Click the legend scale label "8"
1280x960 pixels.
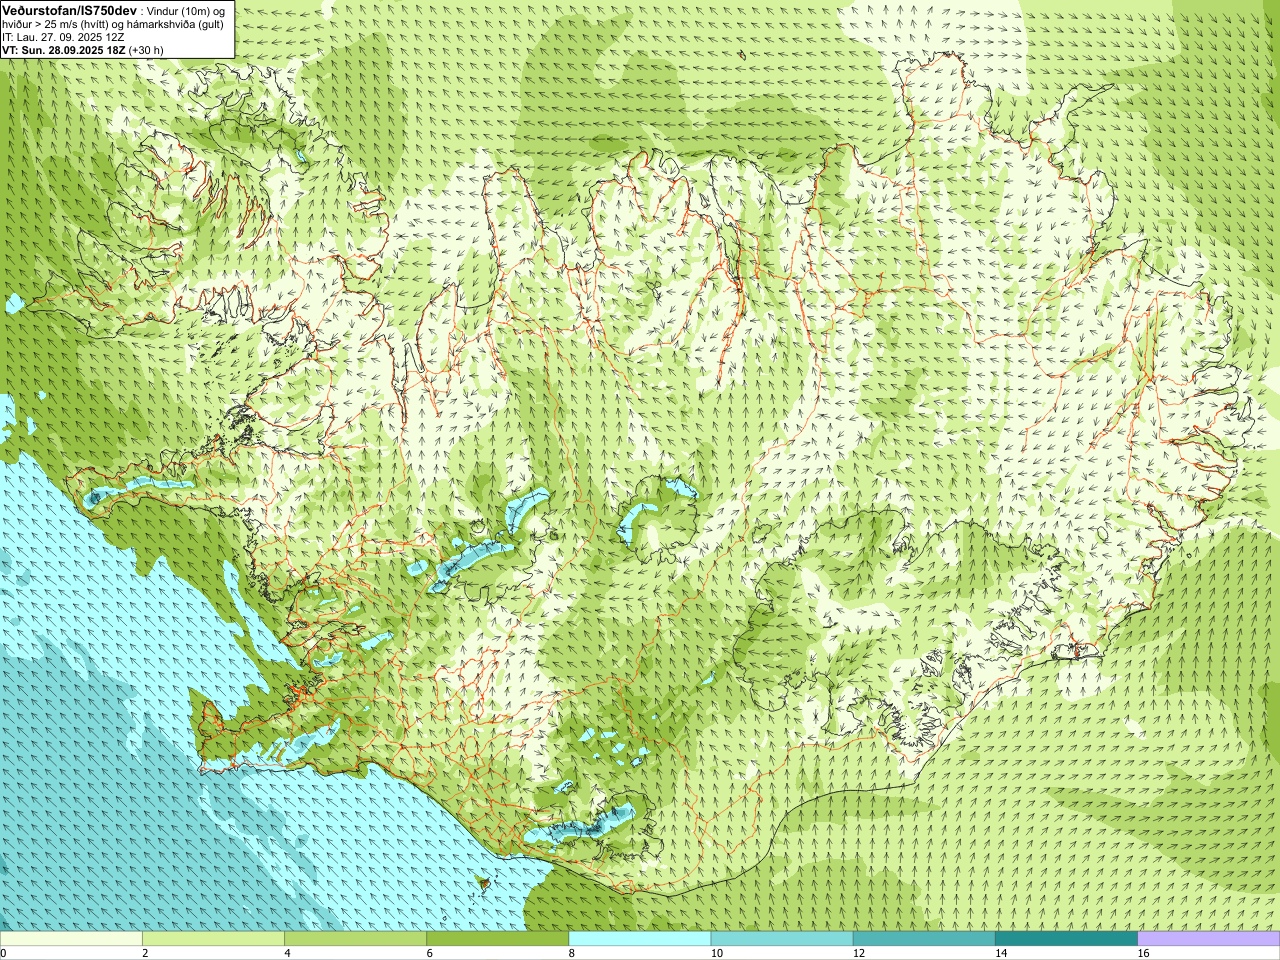tap(572, 954)
